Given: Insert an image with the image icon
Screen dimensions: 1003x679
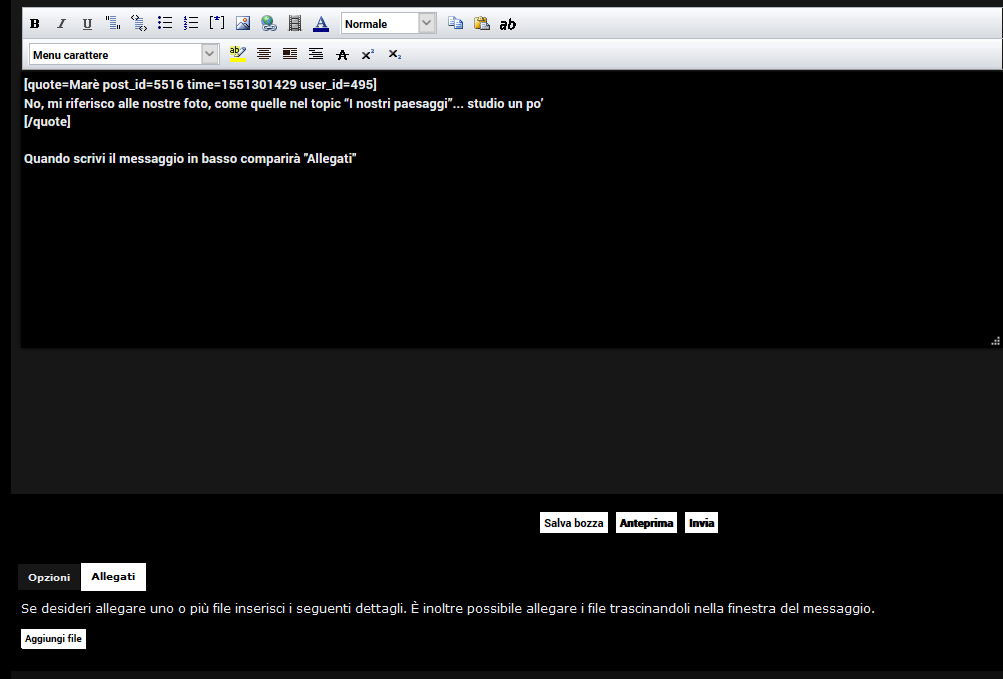Looking at the screenshot, I should click(x=243, y=22).
